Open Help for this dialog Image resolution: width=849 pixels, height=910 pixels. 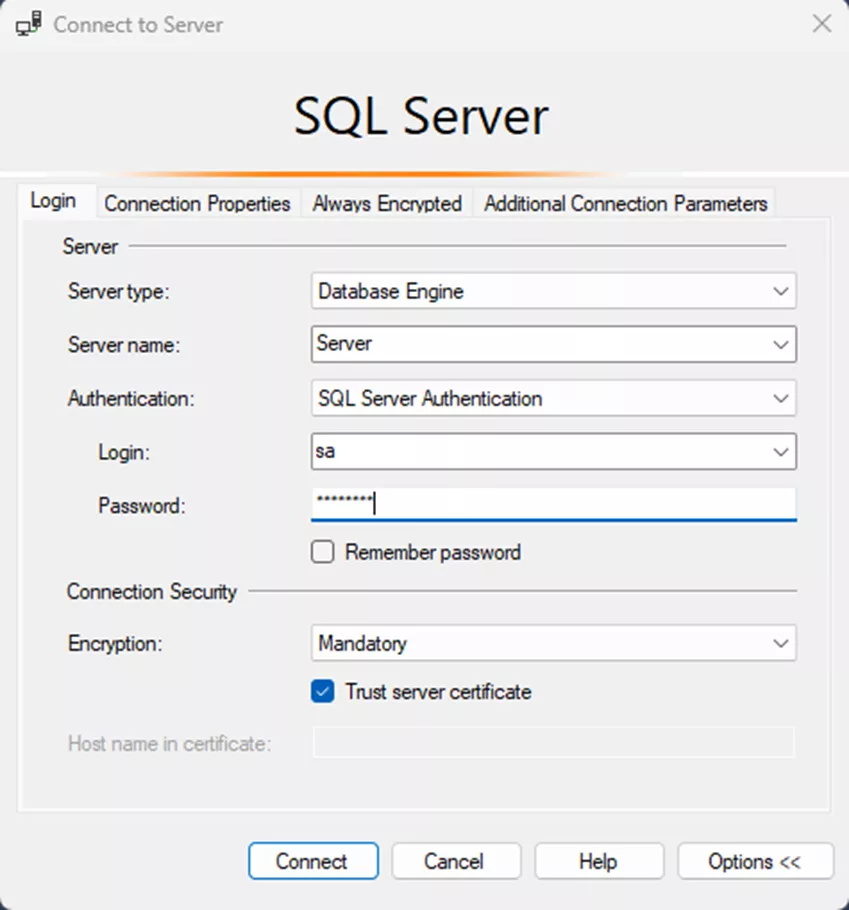coord(599,861)
